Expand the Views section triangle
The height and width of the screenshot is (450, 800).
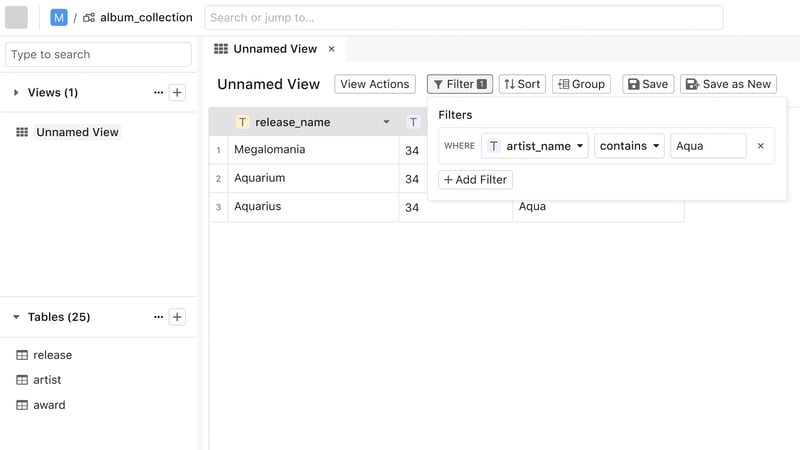point(16,93)
